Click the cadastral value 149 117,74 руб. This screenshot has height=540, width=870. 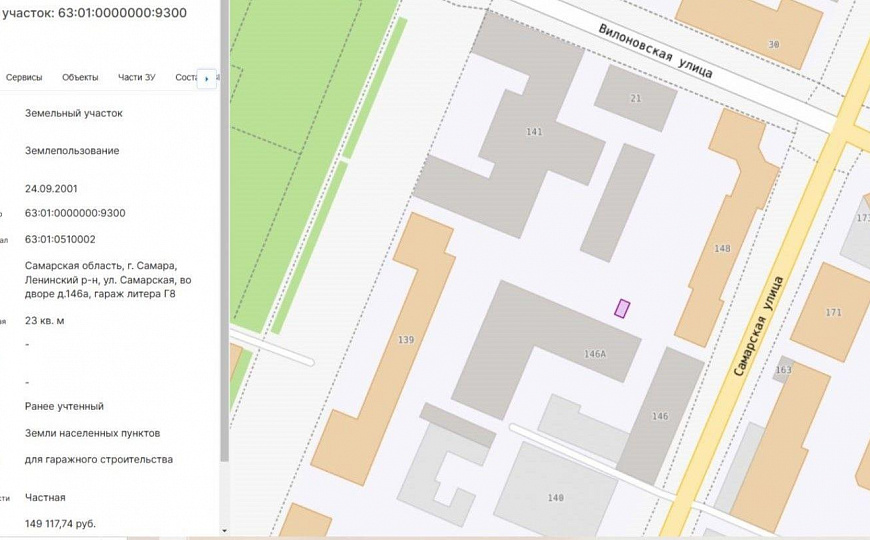pyautogui.click(x=60, y=524)
